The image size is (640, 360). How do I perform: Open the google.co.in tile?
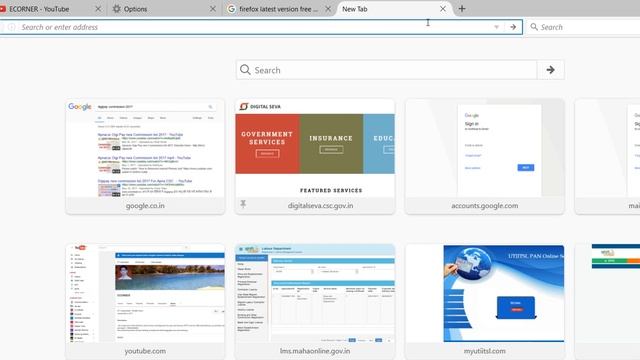(145, 156)
